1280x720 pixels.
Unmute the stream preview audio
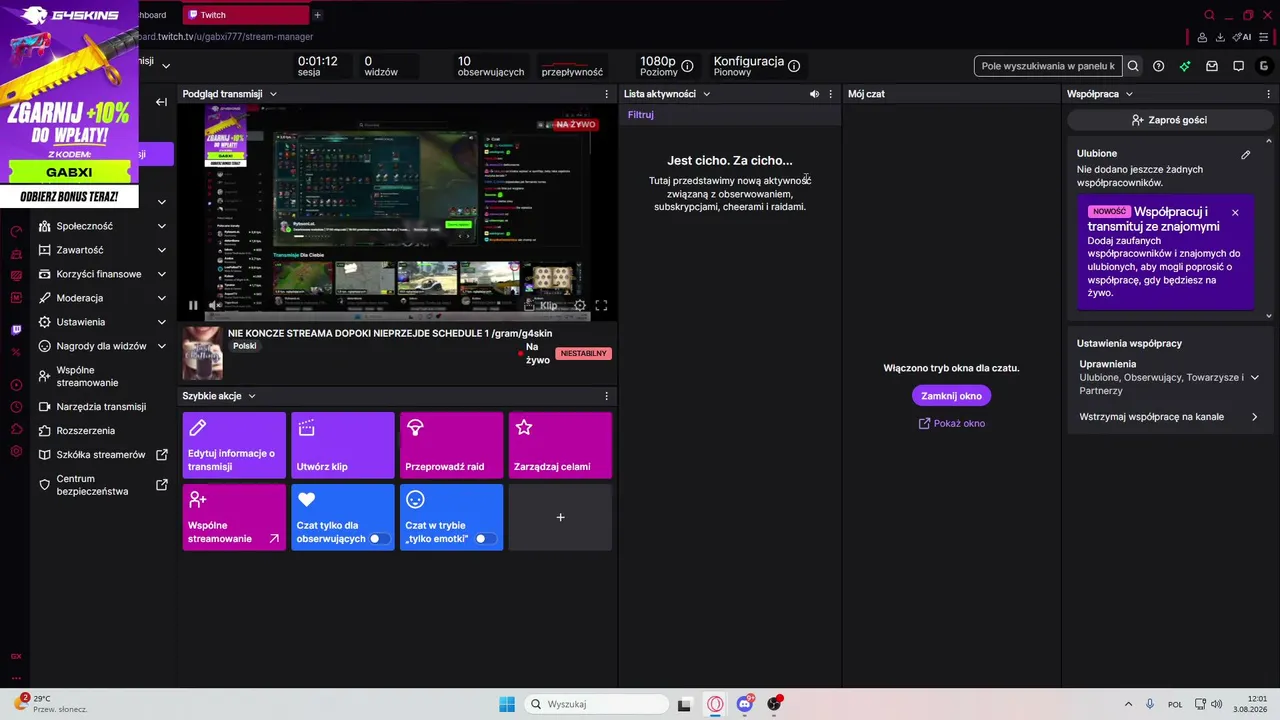point(214,305)
